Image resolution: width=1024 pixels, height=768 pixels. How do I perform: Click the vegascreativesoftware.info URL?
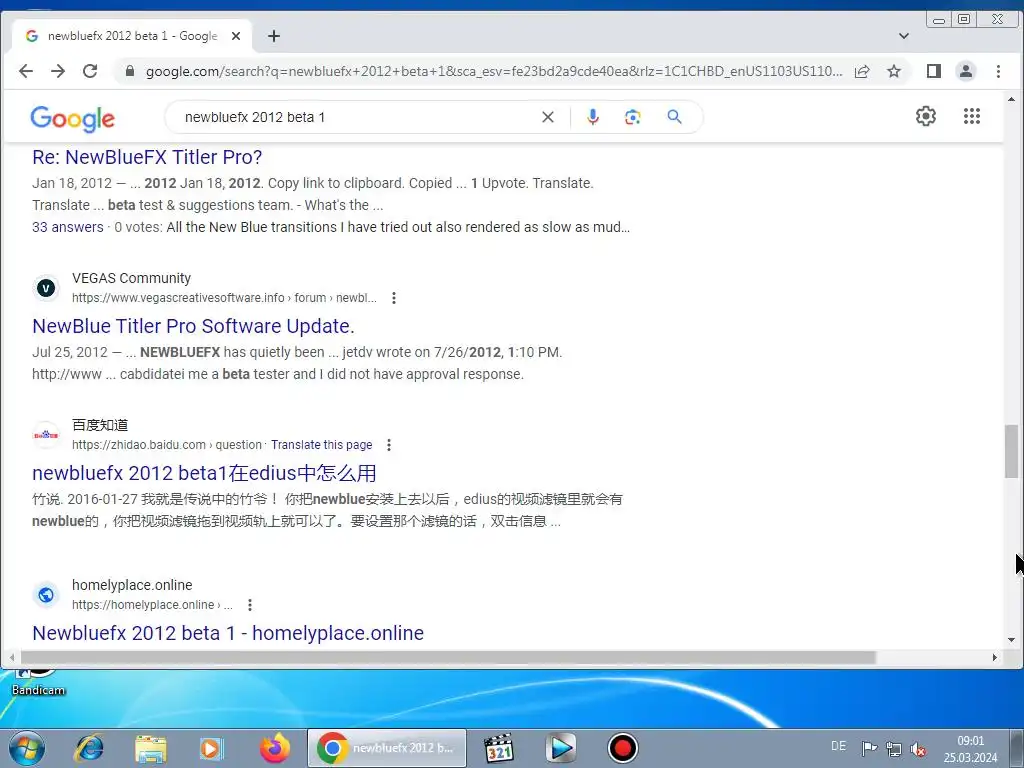point(224,298)
